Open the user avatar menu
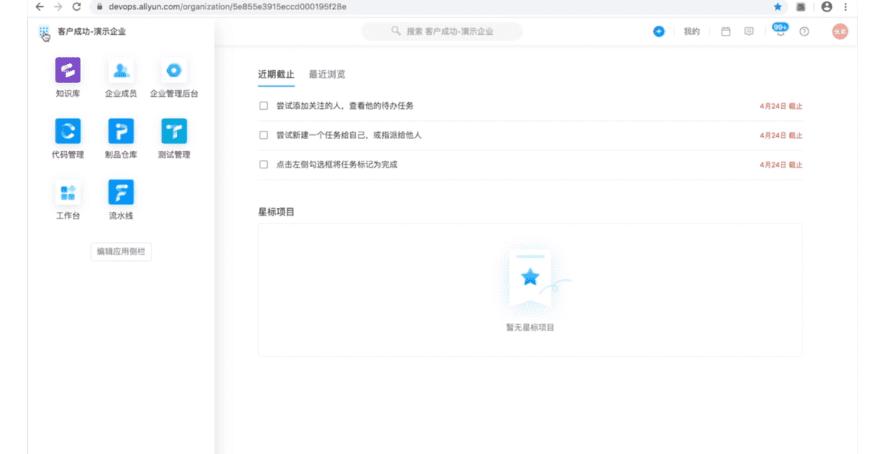The height and width of the screenshot is (454, 885). click(x=840, y=32)
